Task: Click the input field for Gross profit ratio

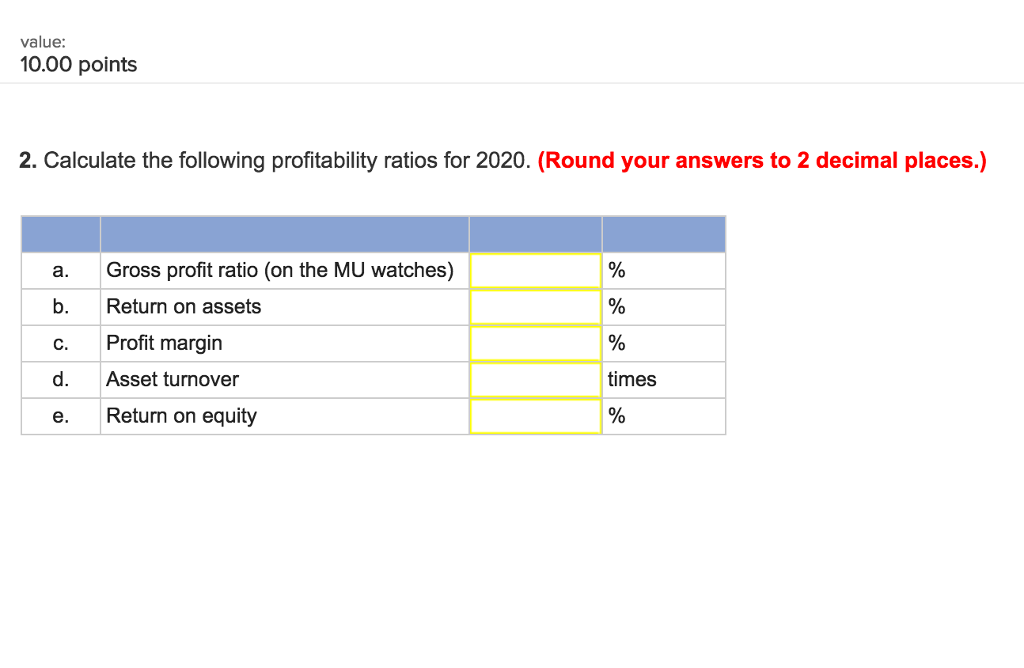Action: pyautogui.click(x=535, y=270)
